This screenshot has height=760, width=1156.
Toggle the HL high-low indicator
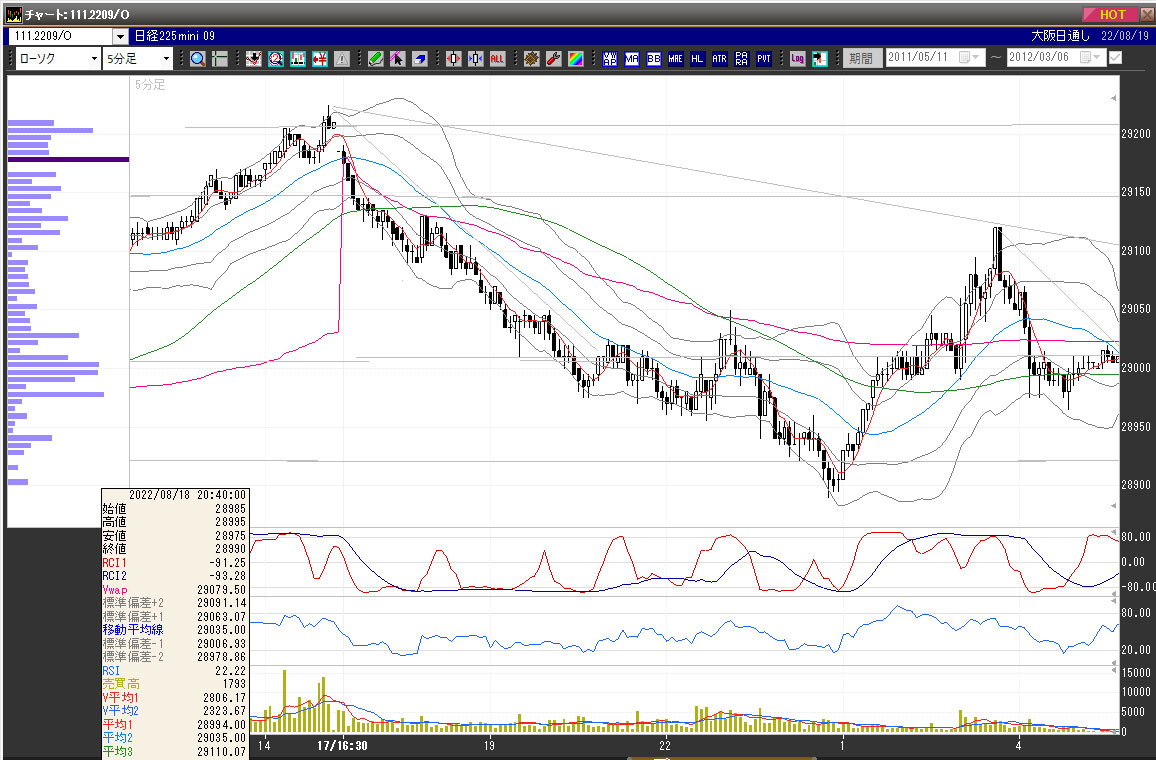coord(697,59)
